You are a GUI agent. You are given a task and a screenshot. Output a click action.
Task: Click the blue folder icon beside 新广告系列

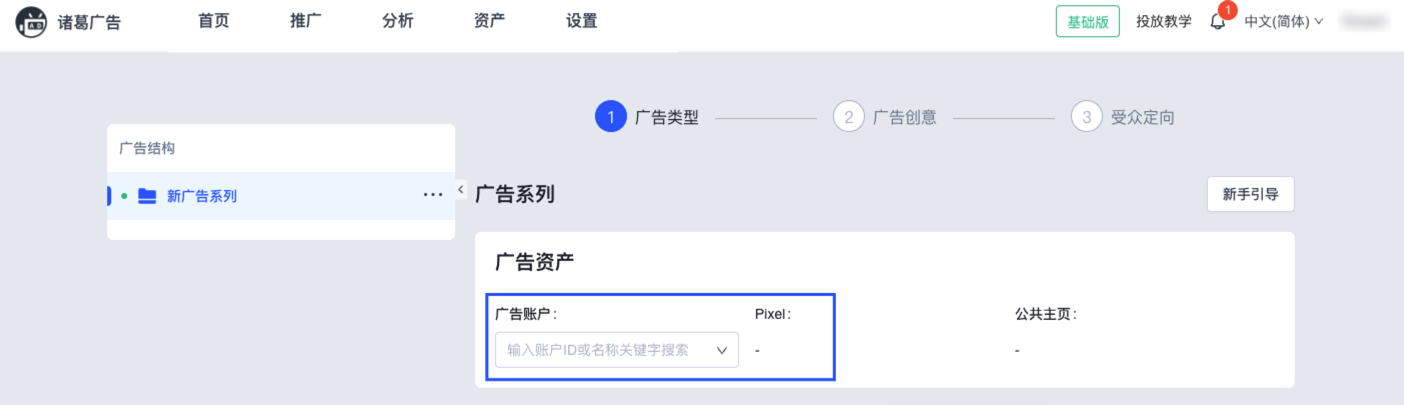tap(147, 196)
